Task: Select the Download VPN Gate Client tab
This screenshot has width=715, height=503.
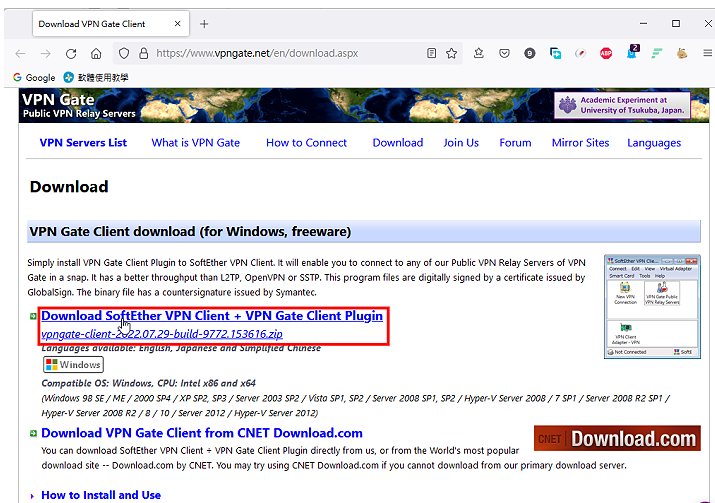Action: click(111, 24)
